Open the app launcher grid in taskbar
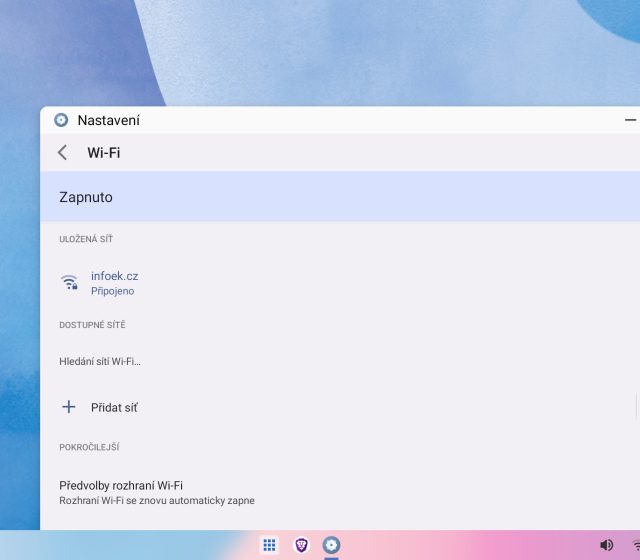This screenshot has height=560, width=640. click(269, 545)
